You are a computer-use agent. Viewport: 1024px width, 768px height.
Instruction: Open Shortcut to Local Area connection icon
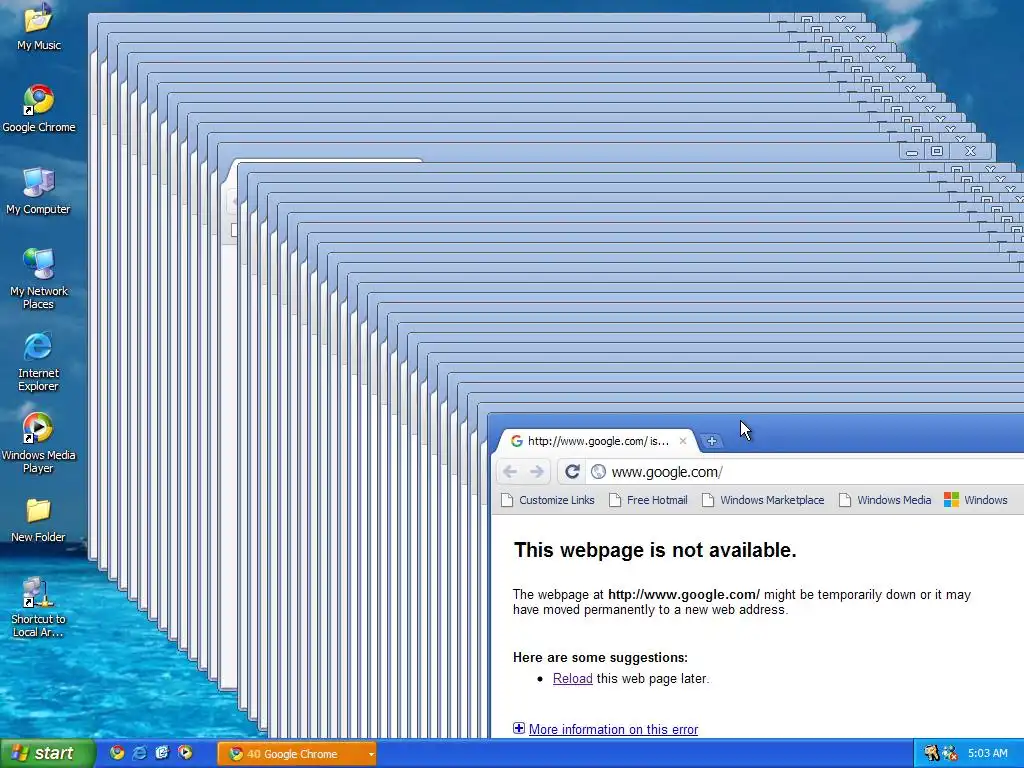click(39, 607)
